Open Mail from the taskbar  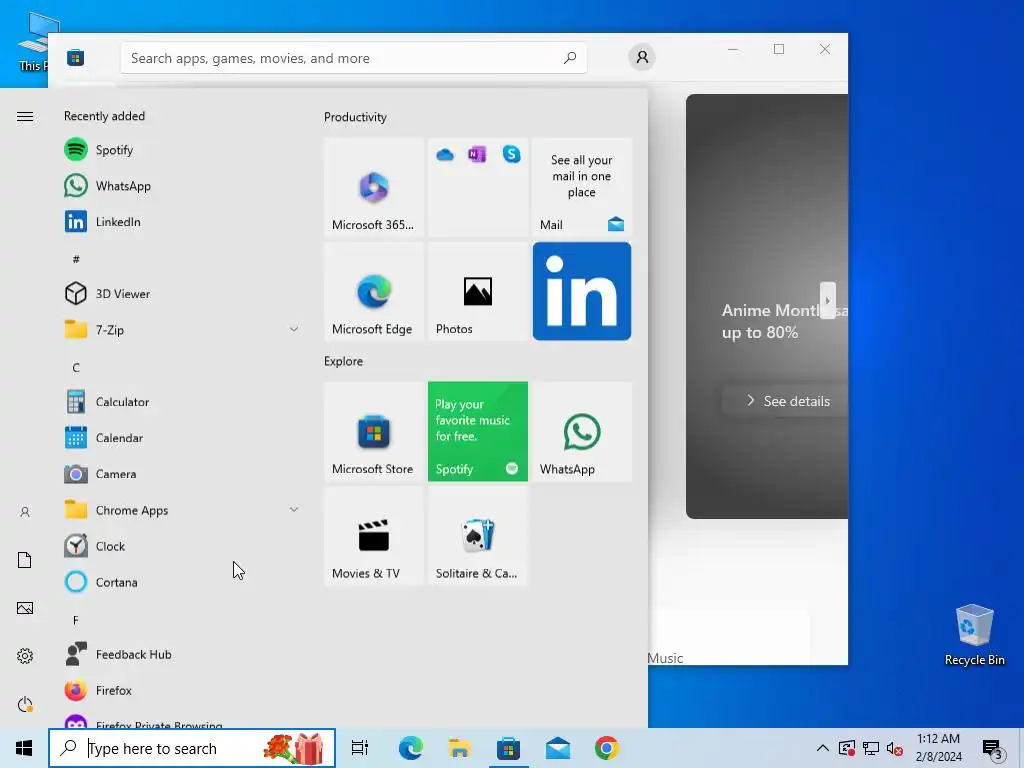558,748
